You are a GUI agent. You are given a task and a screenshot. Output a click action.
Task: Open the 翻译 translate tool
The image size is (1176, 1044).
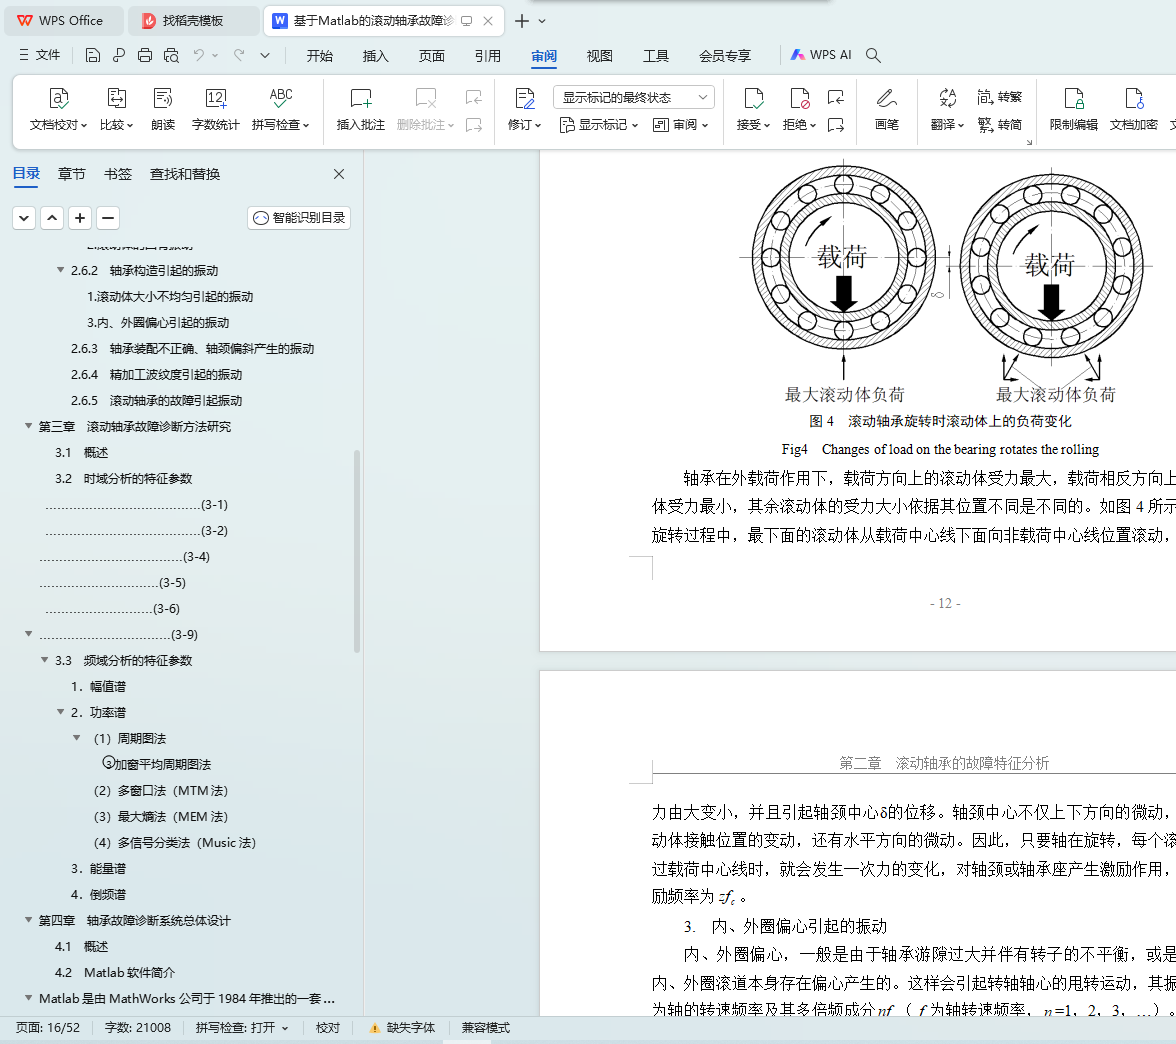947,110
